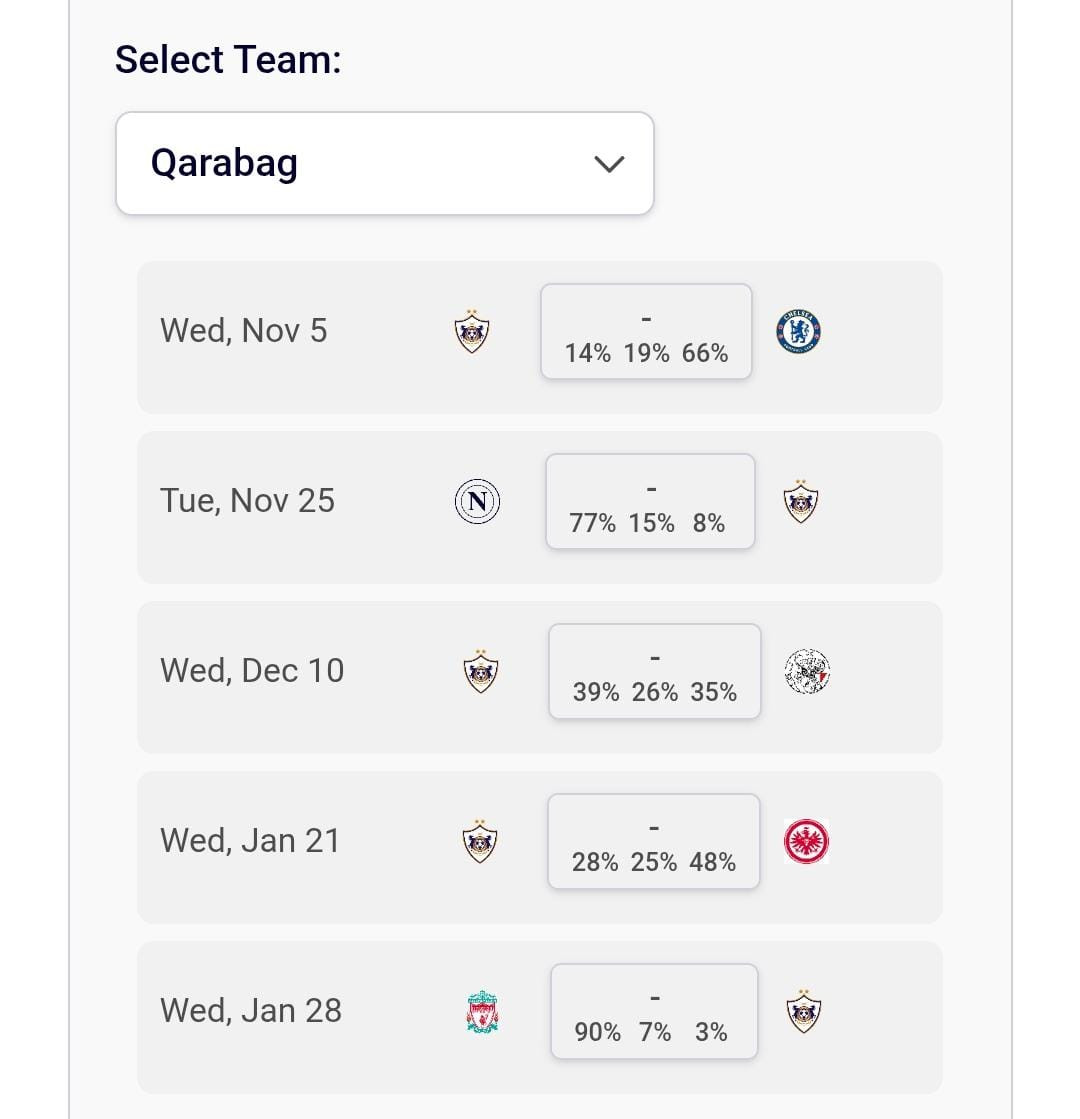
Task: Click Qarabag crest in Nov 5 match
Action: point(472,331)
